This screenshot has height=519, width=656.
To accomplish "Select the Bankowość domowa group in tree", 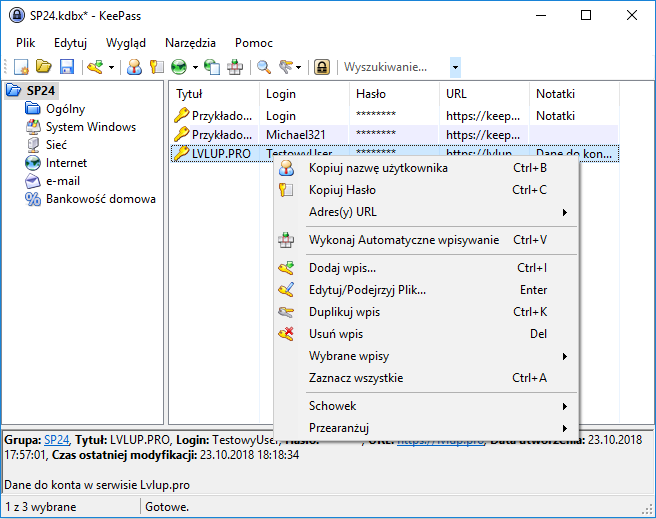I will click(100, 199).
